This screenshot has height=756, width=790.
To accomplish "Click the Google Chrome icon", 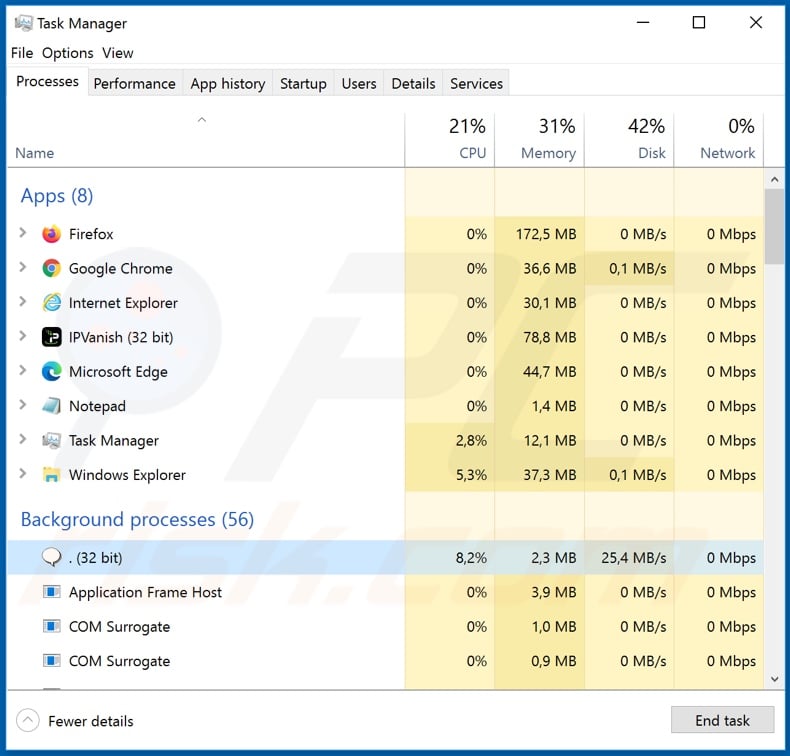I will [x=51, y=268].
